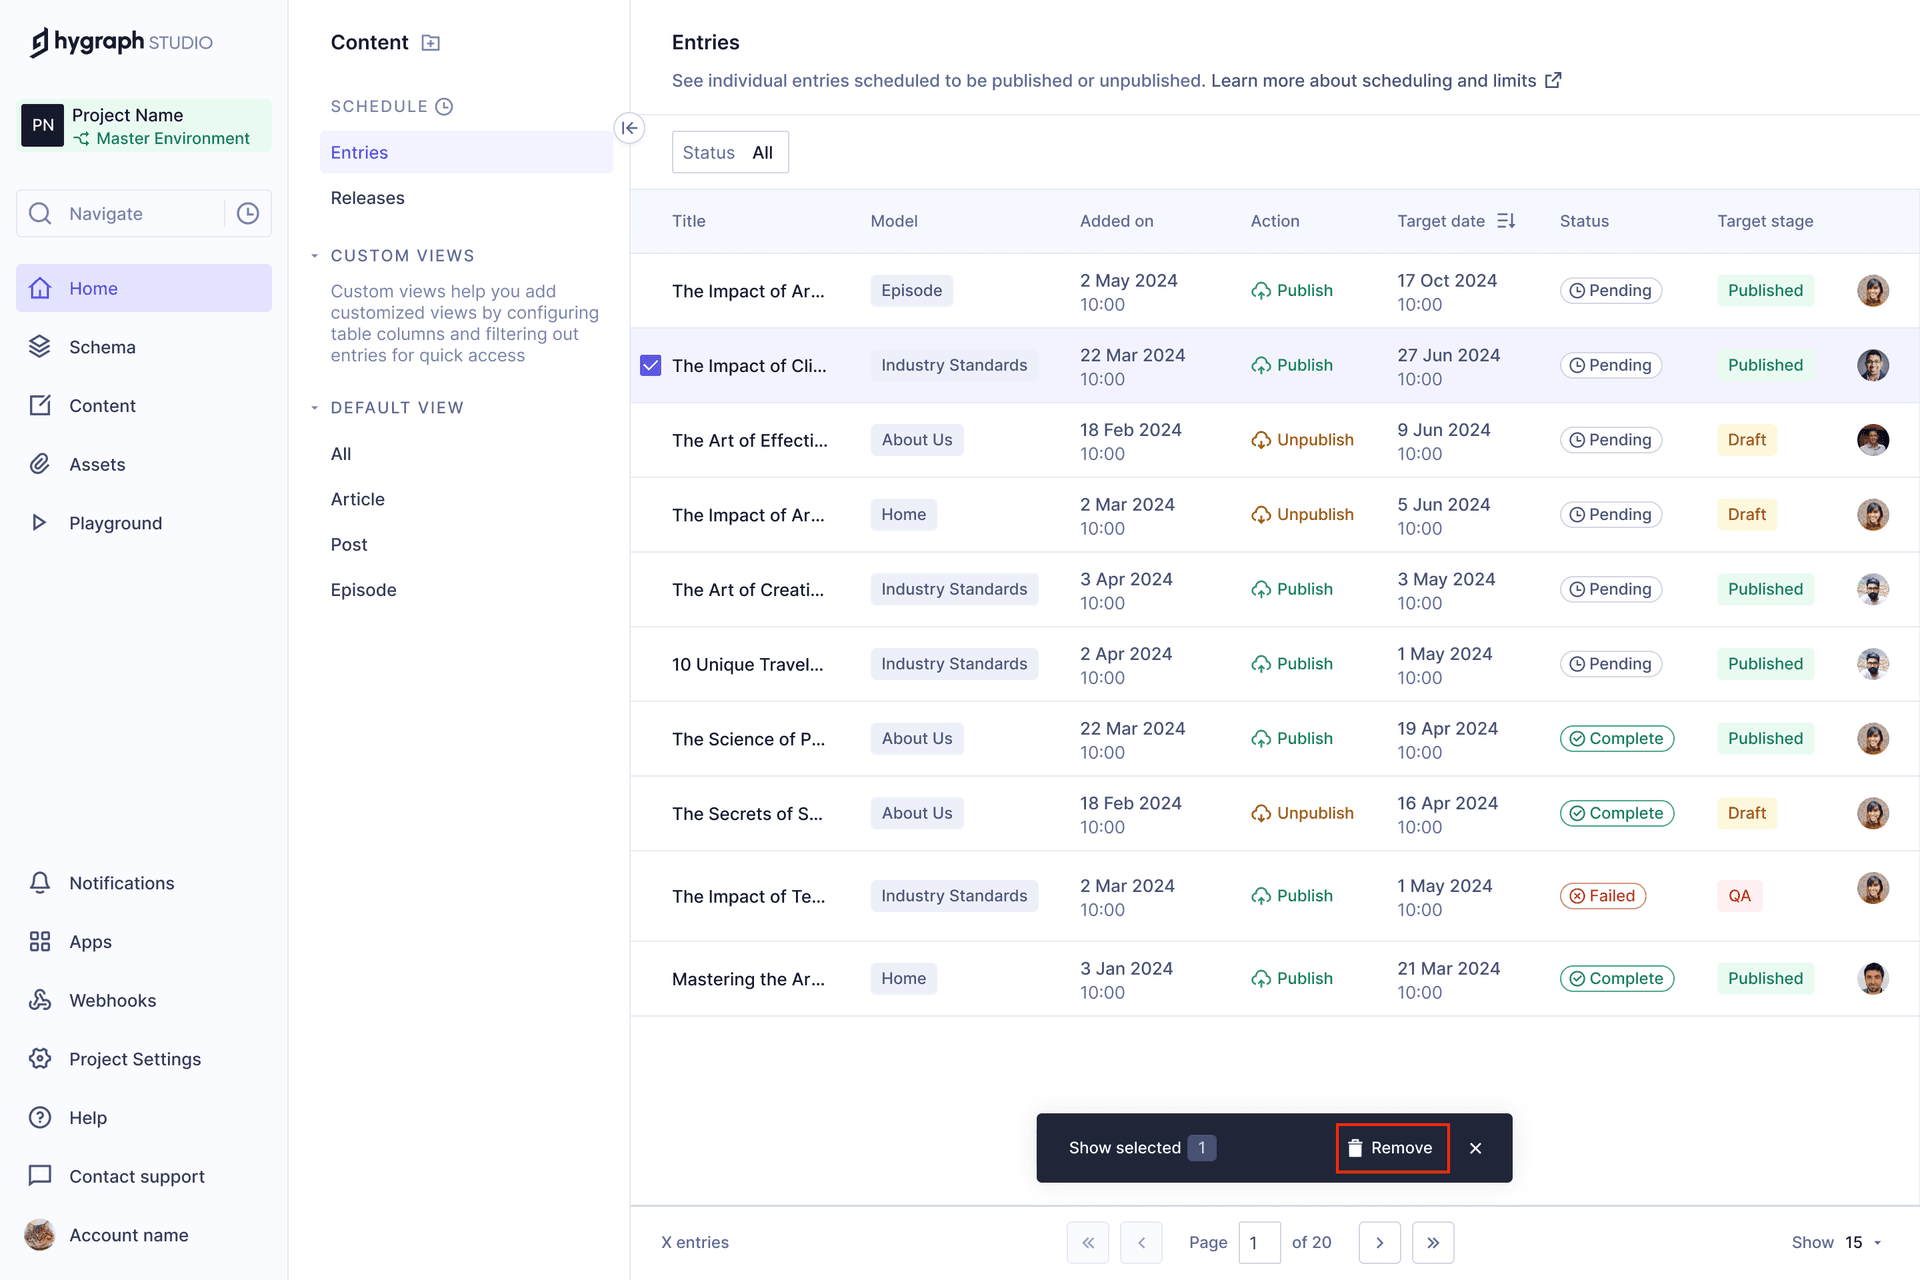Open the external link icon after scheduling limits
Image resolution: width=1920 pixels, height=1280 pixels.
(1553, 80)
